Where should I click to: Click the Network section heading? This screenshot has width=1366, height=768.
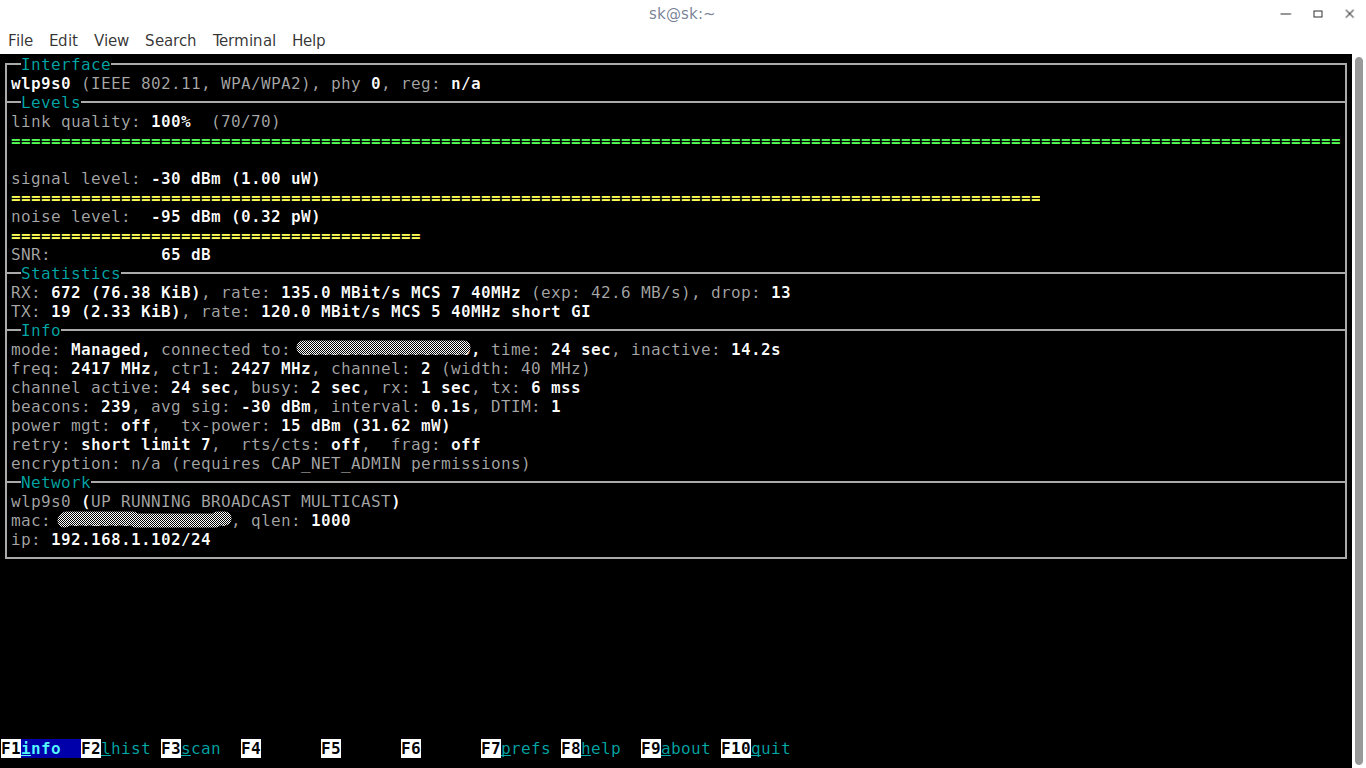tap(56, 483)
